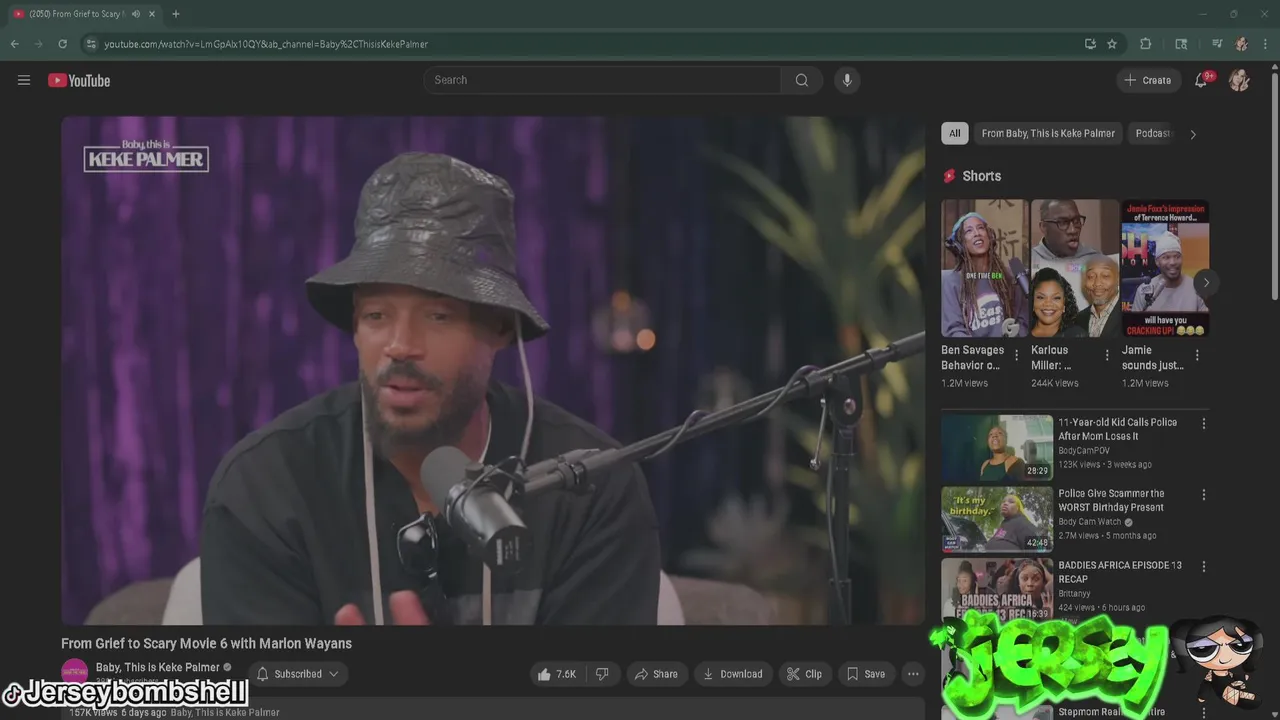Viewport: 1280px width, 720px height.
Task: Open 11-Year-old Kid Calls Police video title
Action: (x=1117, y=429)
